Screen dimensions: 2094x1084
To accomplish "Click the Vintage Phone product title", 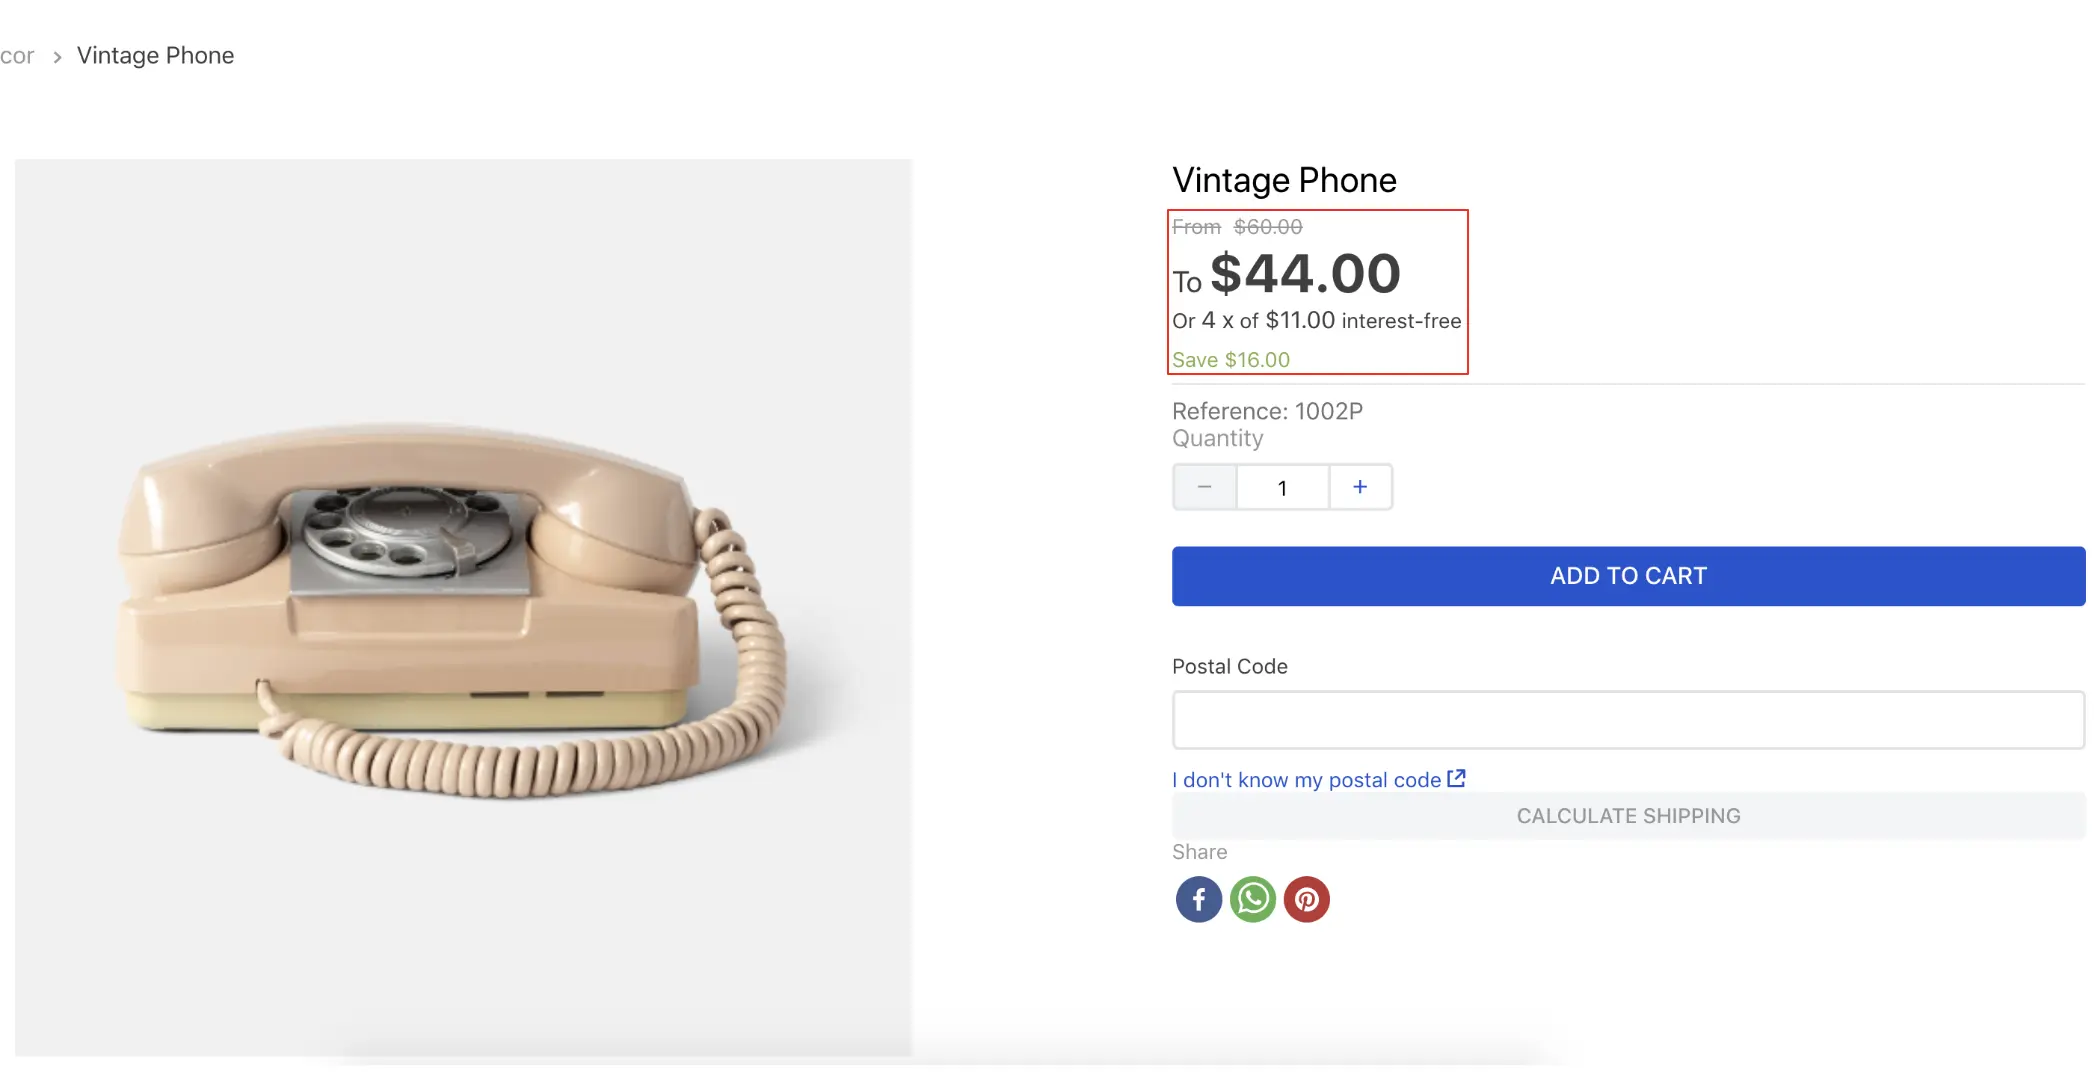I will coord(1284,180).
